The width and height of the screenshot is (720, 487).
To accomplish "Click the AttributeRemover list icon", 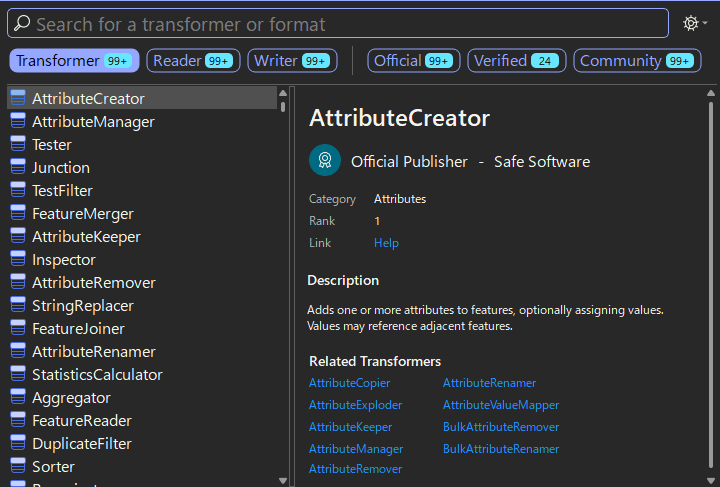I will [x=18, y=281].
